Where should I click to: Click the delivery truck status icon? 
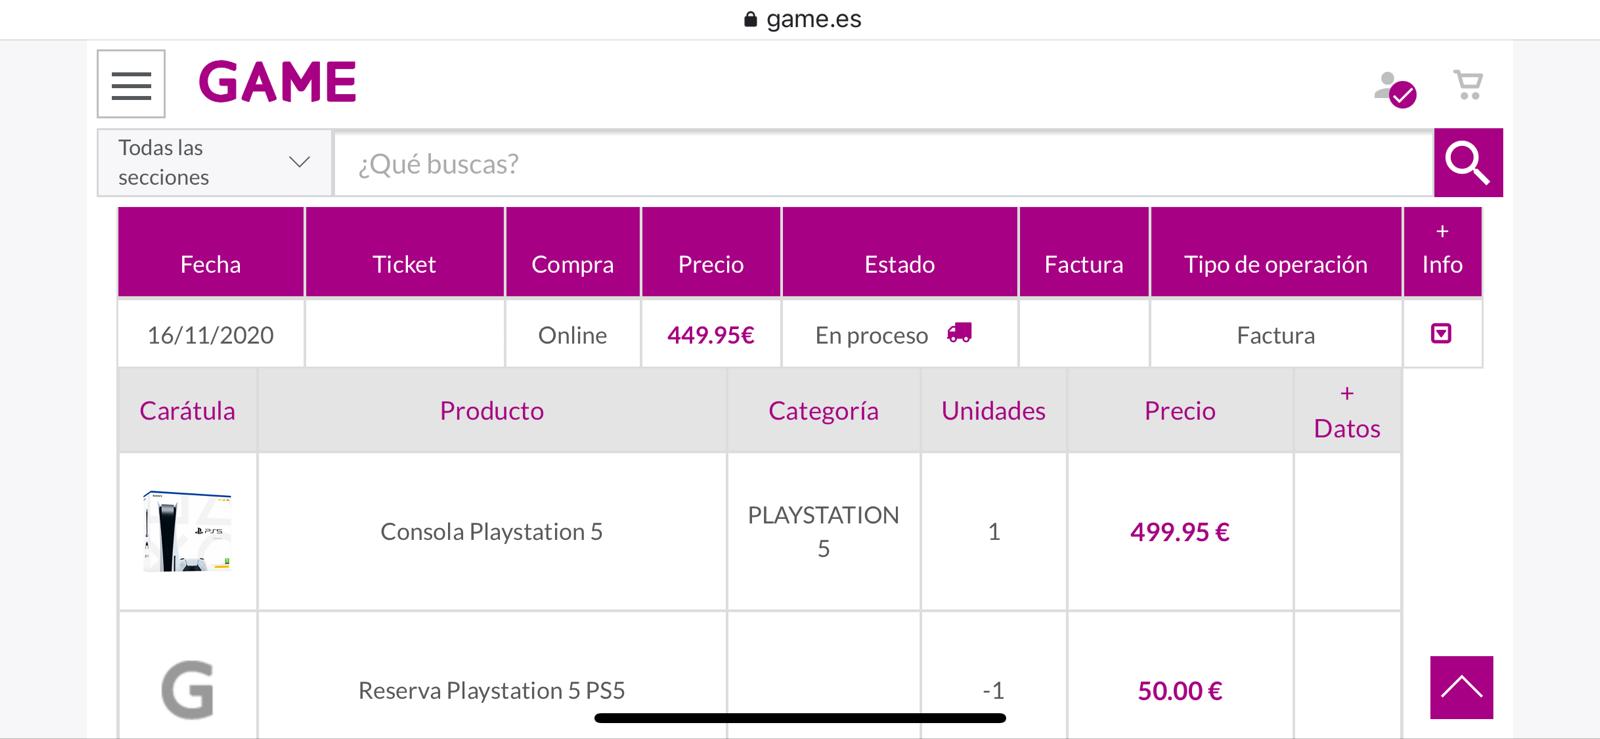tap(959, 333)
